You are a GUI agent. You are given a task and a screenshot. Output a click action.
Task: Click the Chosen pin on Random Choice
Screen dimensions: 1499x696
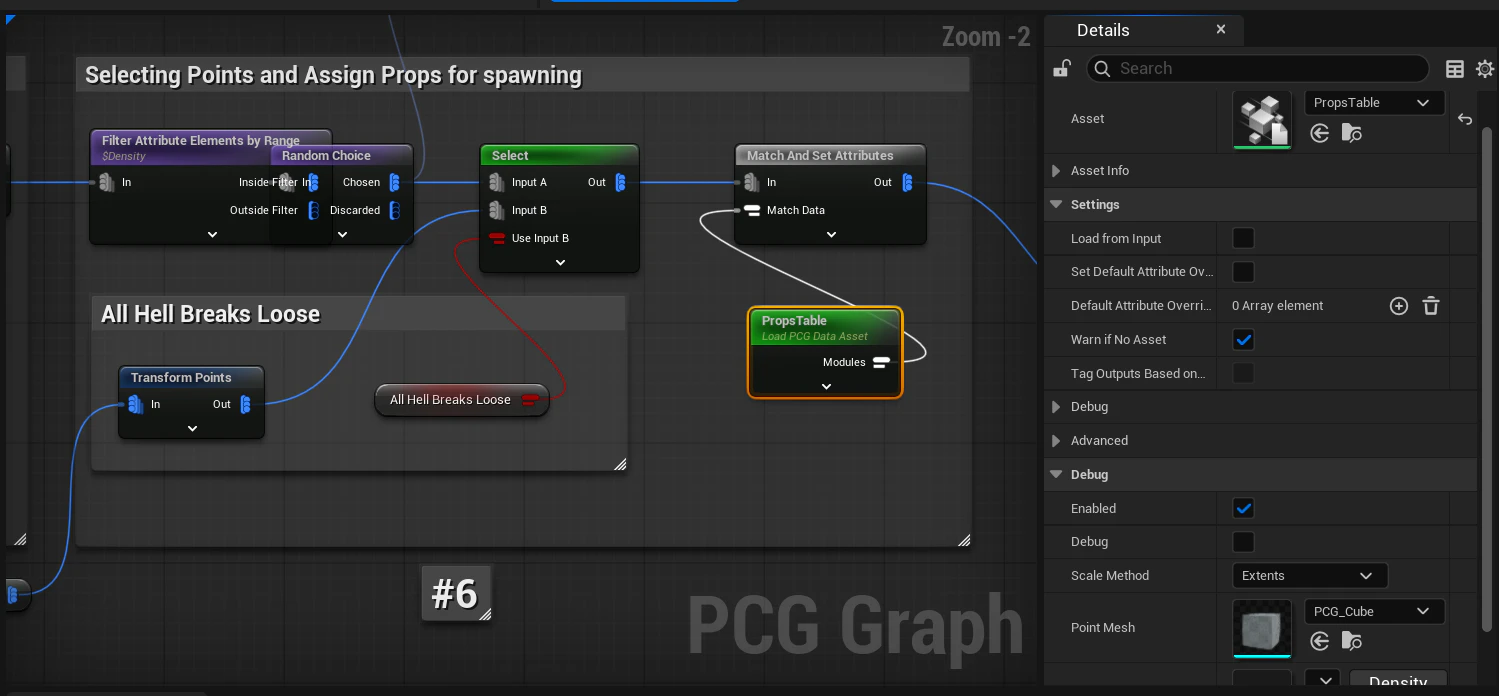pos(394,182)
